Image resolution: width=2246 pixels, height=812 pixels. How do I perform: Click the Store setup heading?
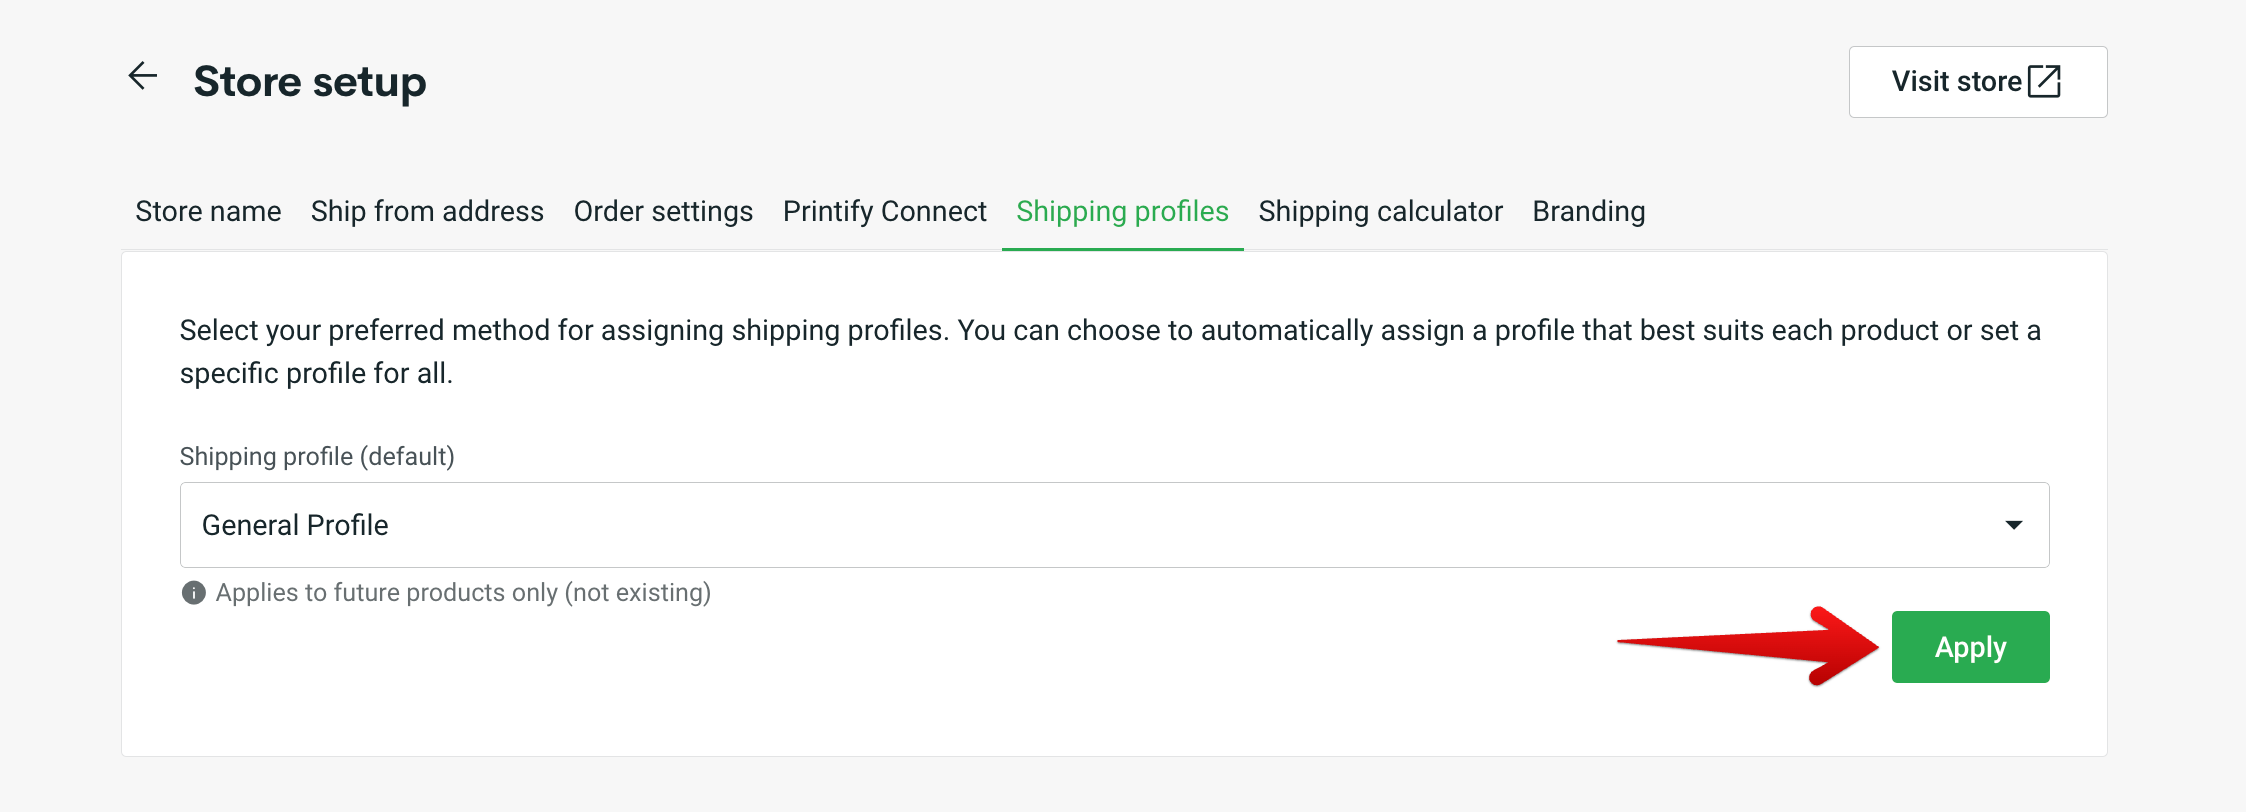(310, 82)
